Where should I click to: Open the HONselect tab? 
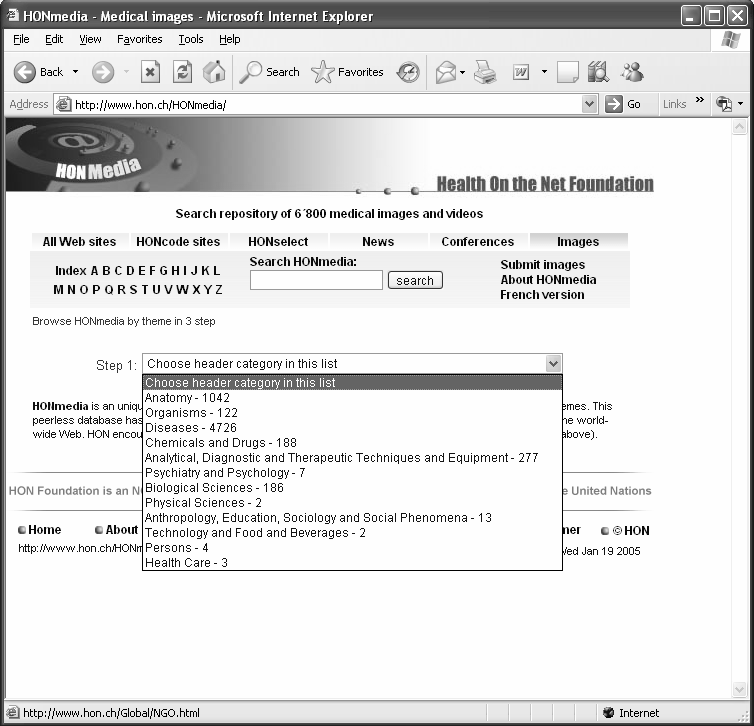pyautogui.click(x=278, y=241)
